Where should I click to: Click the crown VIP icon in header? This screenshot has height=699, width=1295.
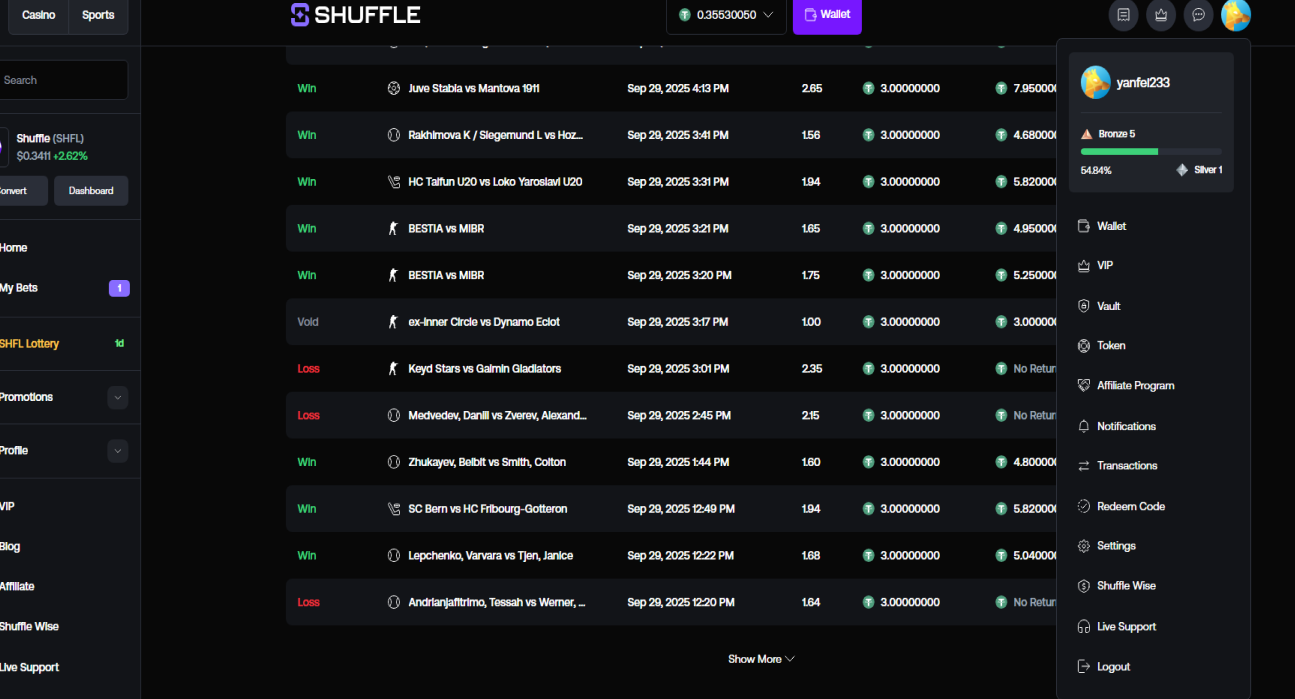[x=1161, y=15]
